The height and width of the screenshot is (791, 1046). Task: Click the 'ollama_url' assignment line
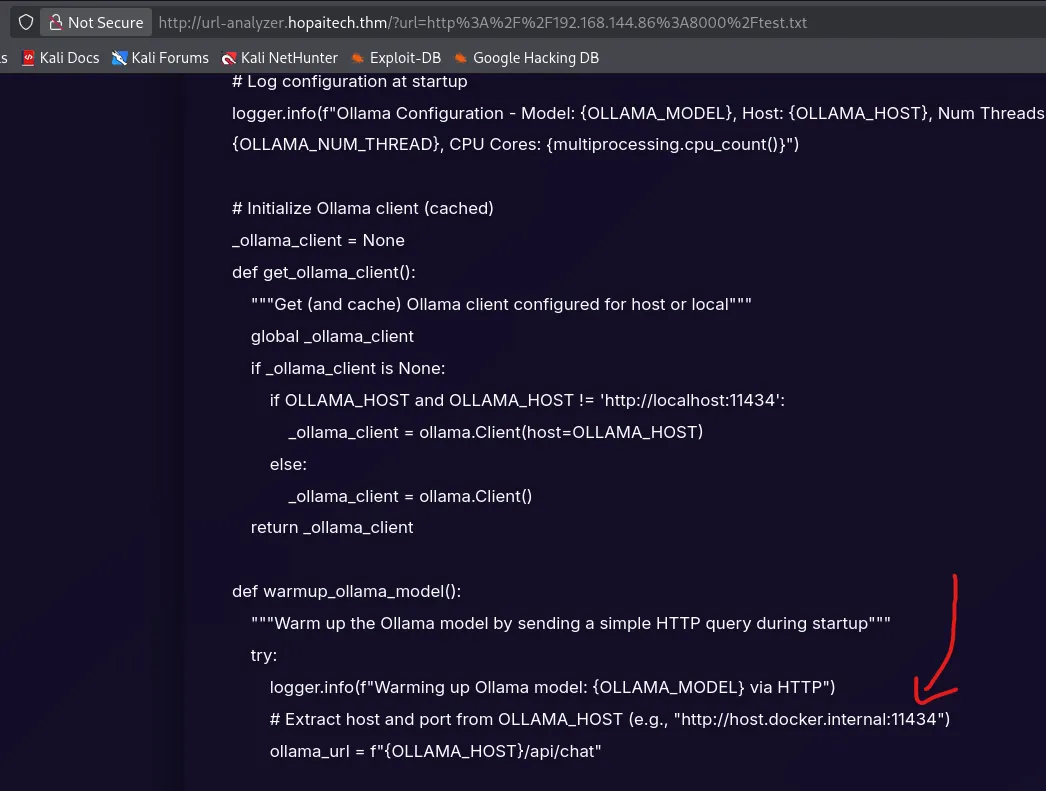(435, 751)
